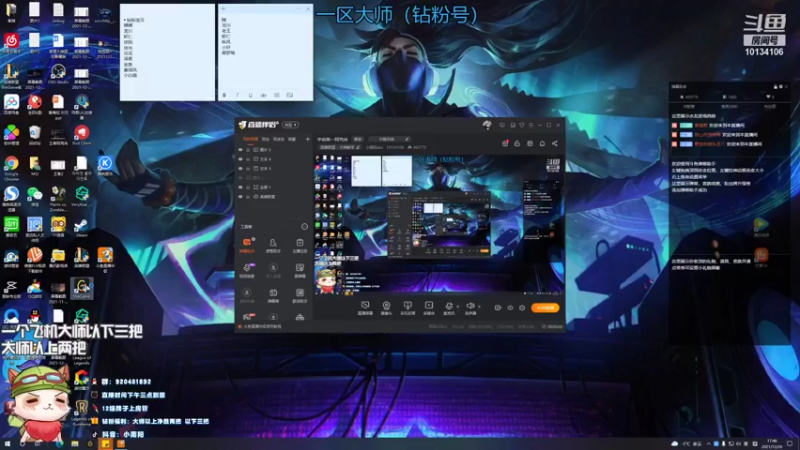Open the Steam desktop shortcut

point(82,227)
